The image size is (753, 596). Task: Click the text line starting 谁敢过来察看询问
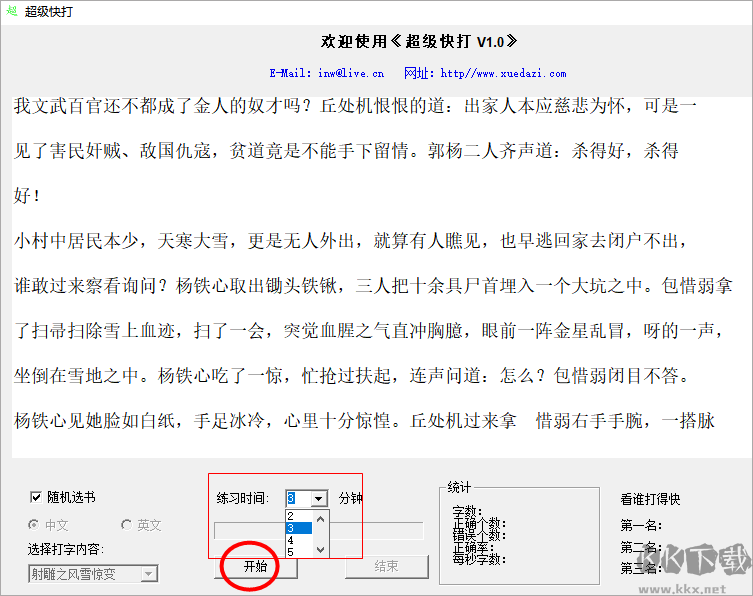point(373,286)
